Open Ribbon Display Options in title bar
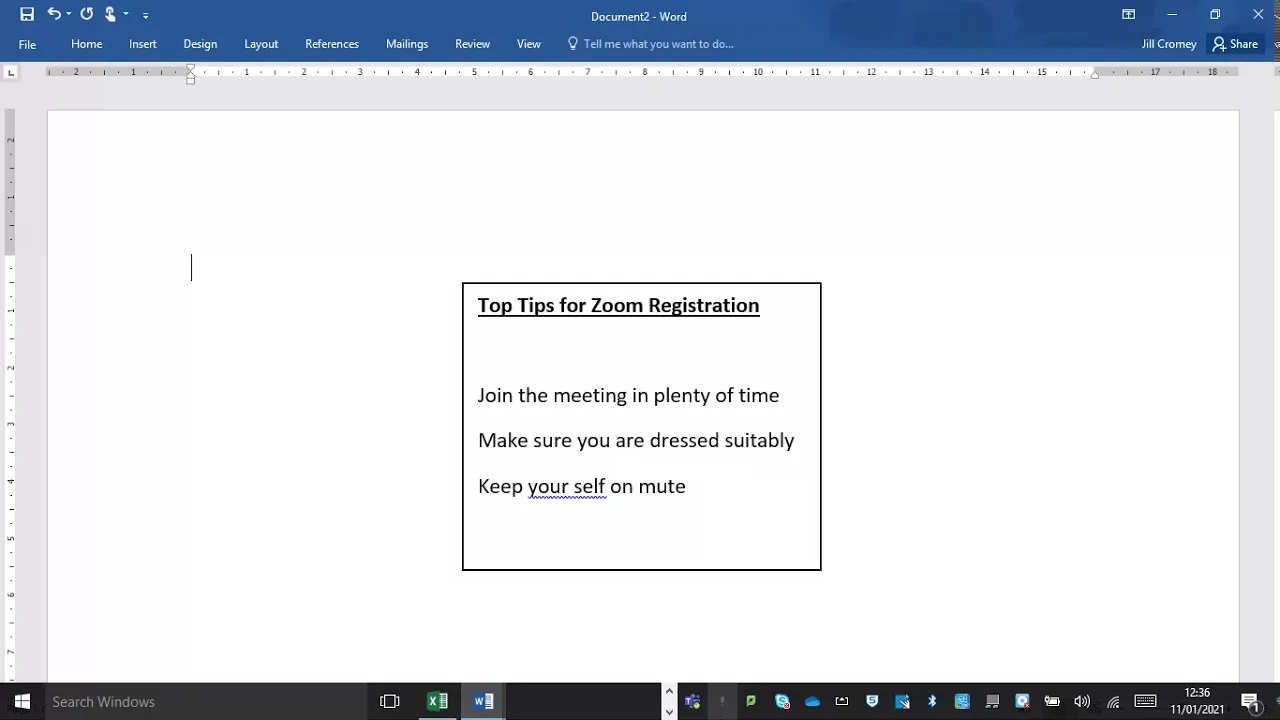The width and height of the screenshot is (1280, 720). pos(1128,15)
